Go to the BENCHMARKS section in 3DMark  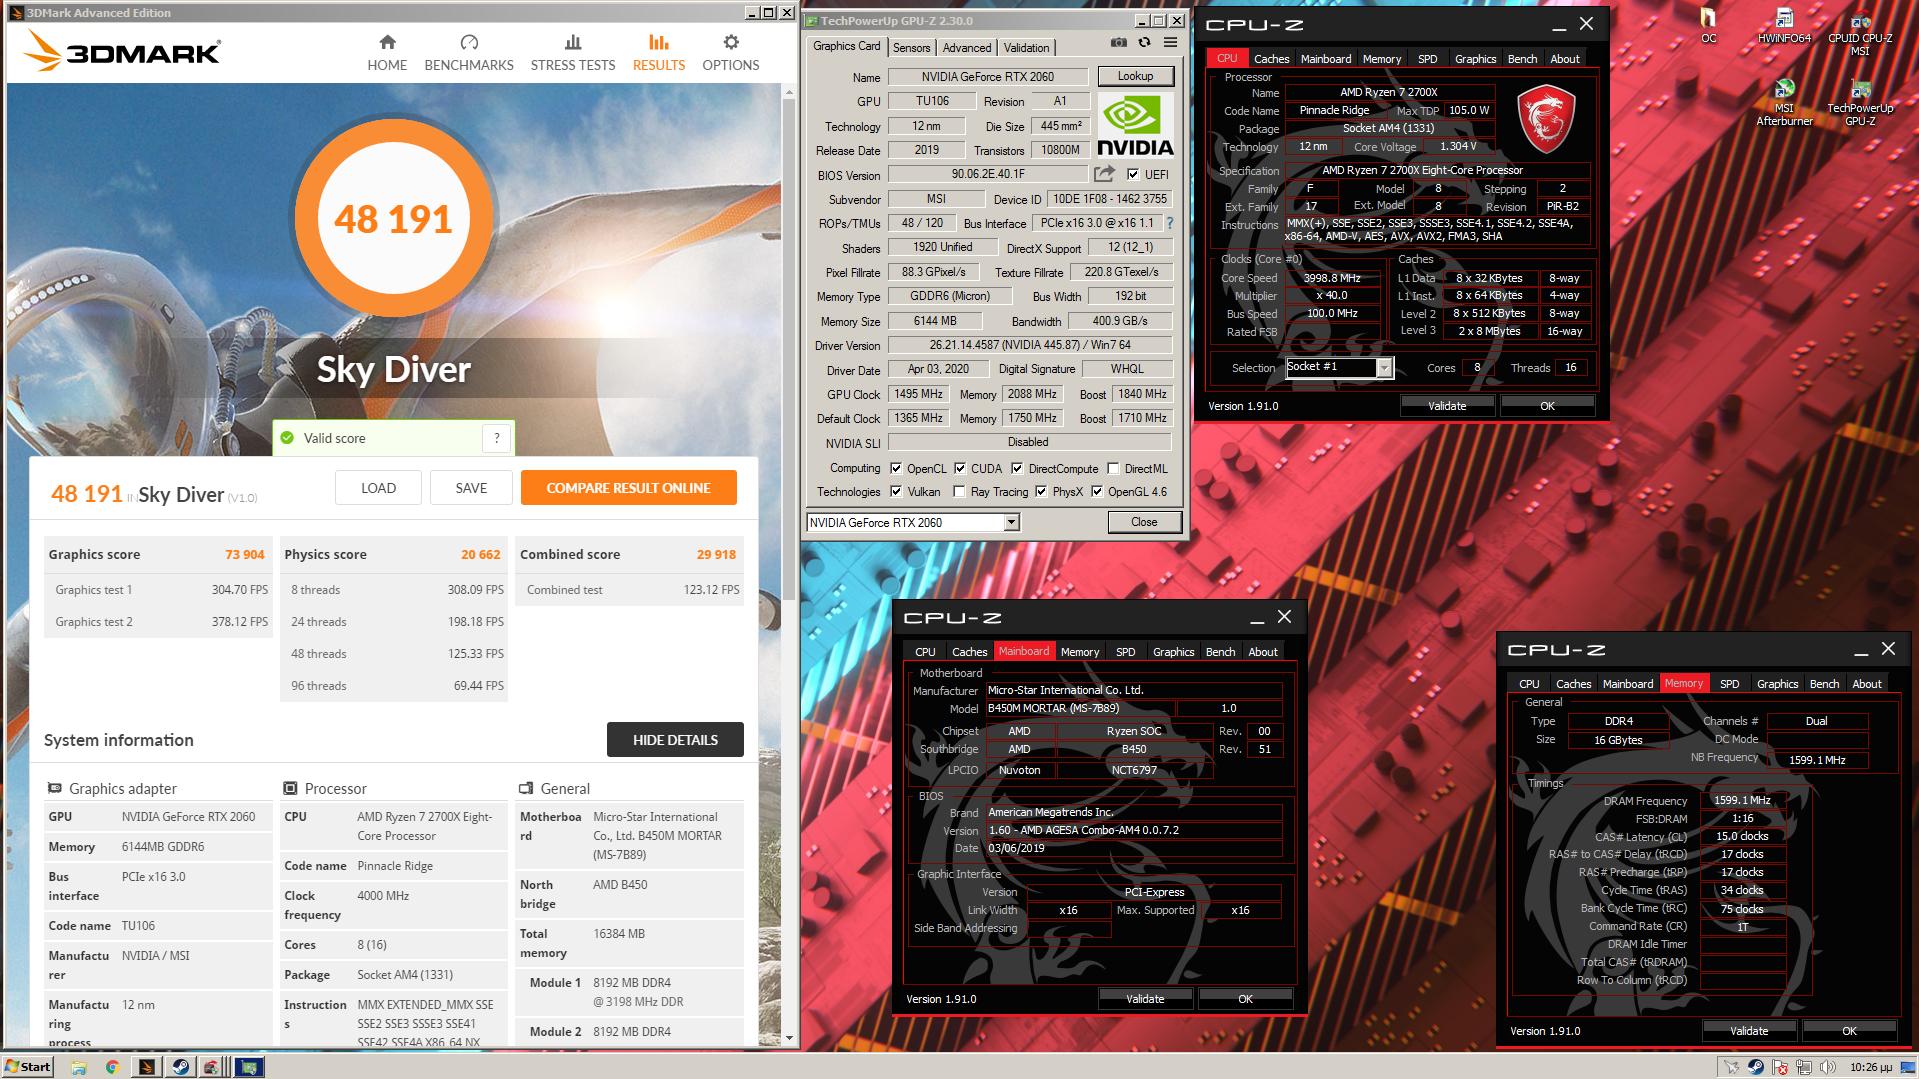[x=469, y=53]
